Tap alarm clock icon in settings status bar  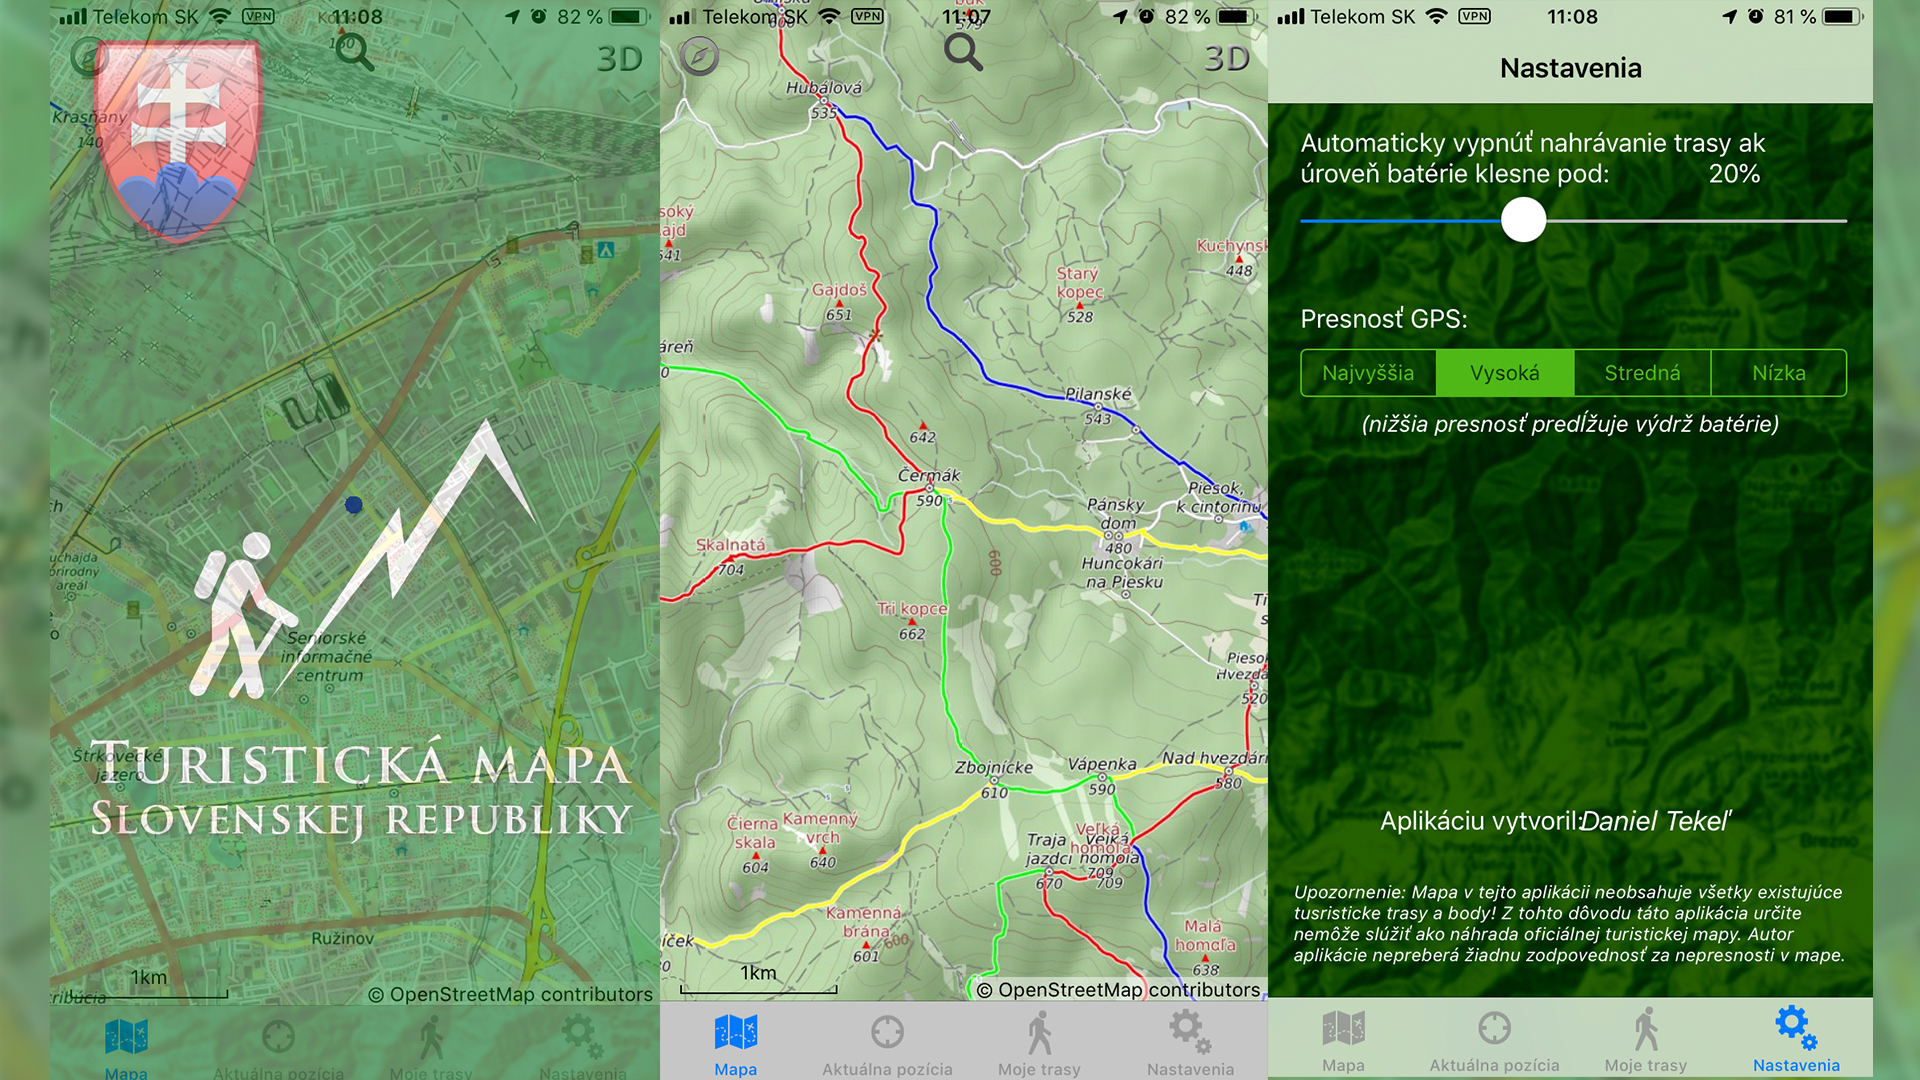(x=1756, y=17)
